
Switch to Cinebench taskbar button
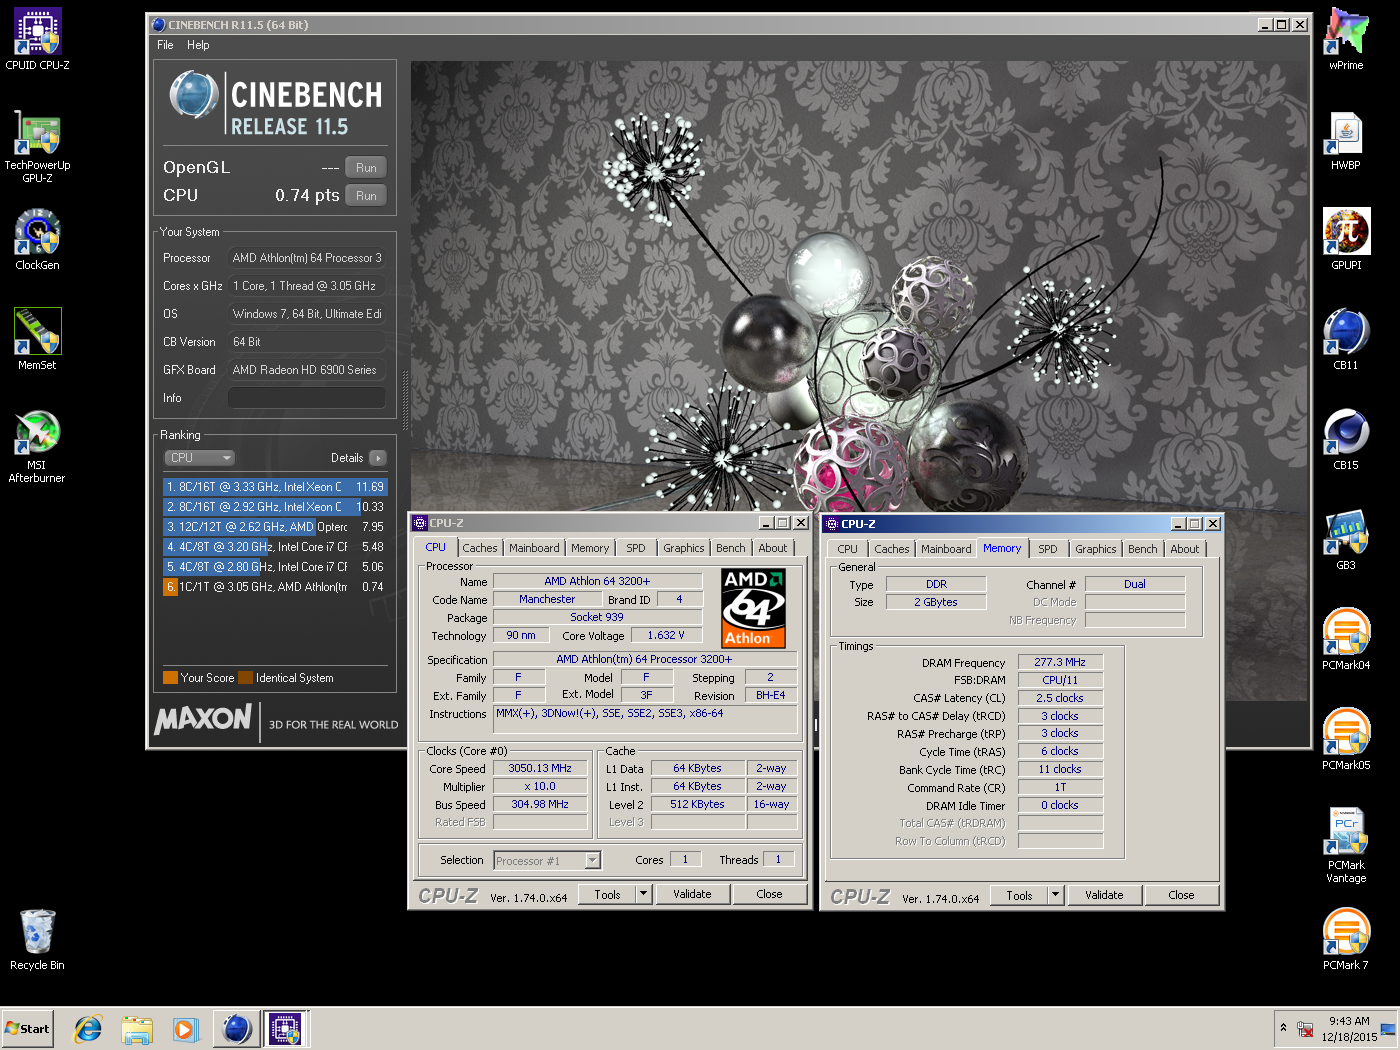[x=237, y=1028]
